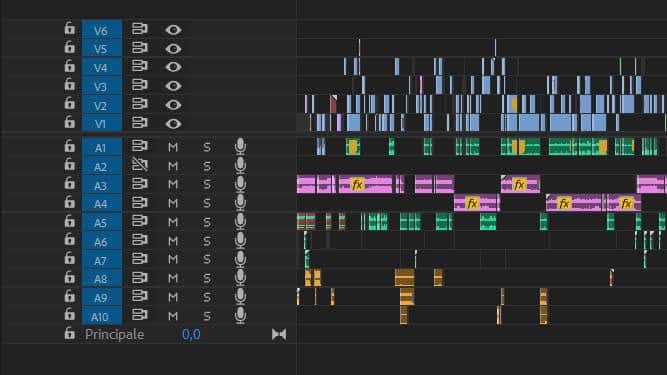Image resolution: width=667 pixels, height=375 pixels.
Task: Enable voice-over record on track A6
Action: (240, 240)
